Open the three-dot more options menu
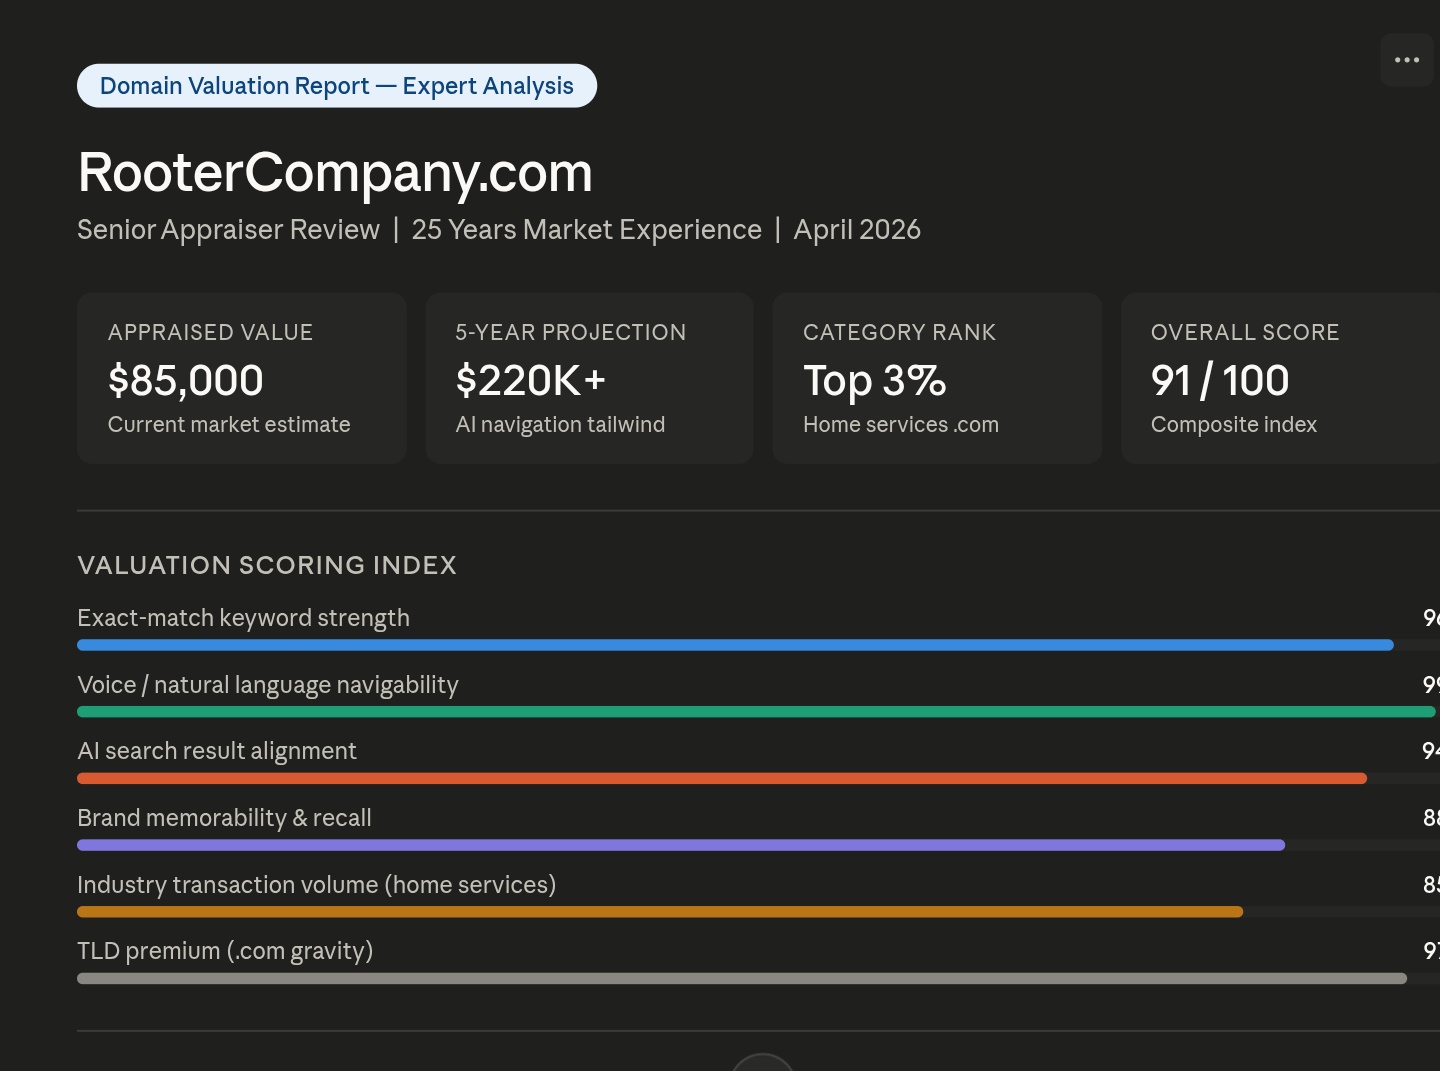Image resolution: width=1440 pixels, height=1071 pixels. point(1407,60)
